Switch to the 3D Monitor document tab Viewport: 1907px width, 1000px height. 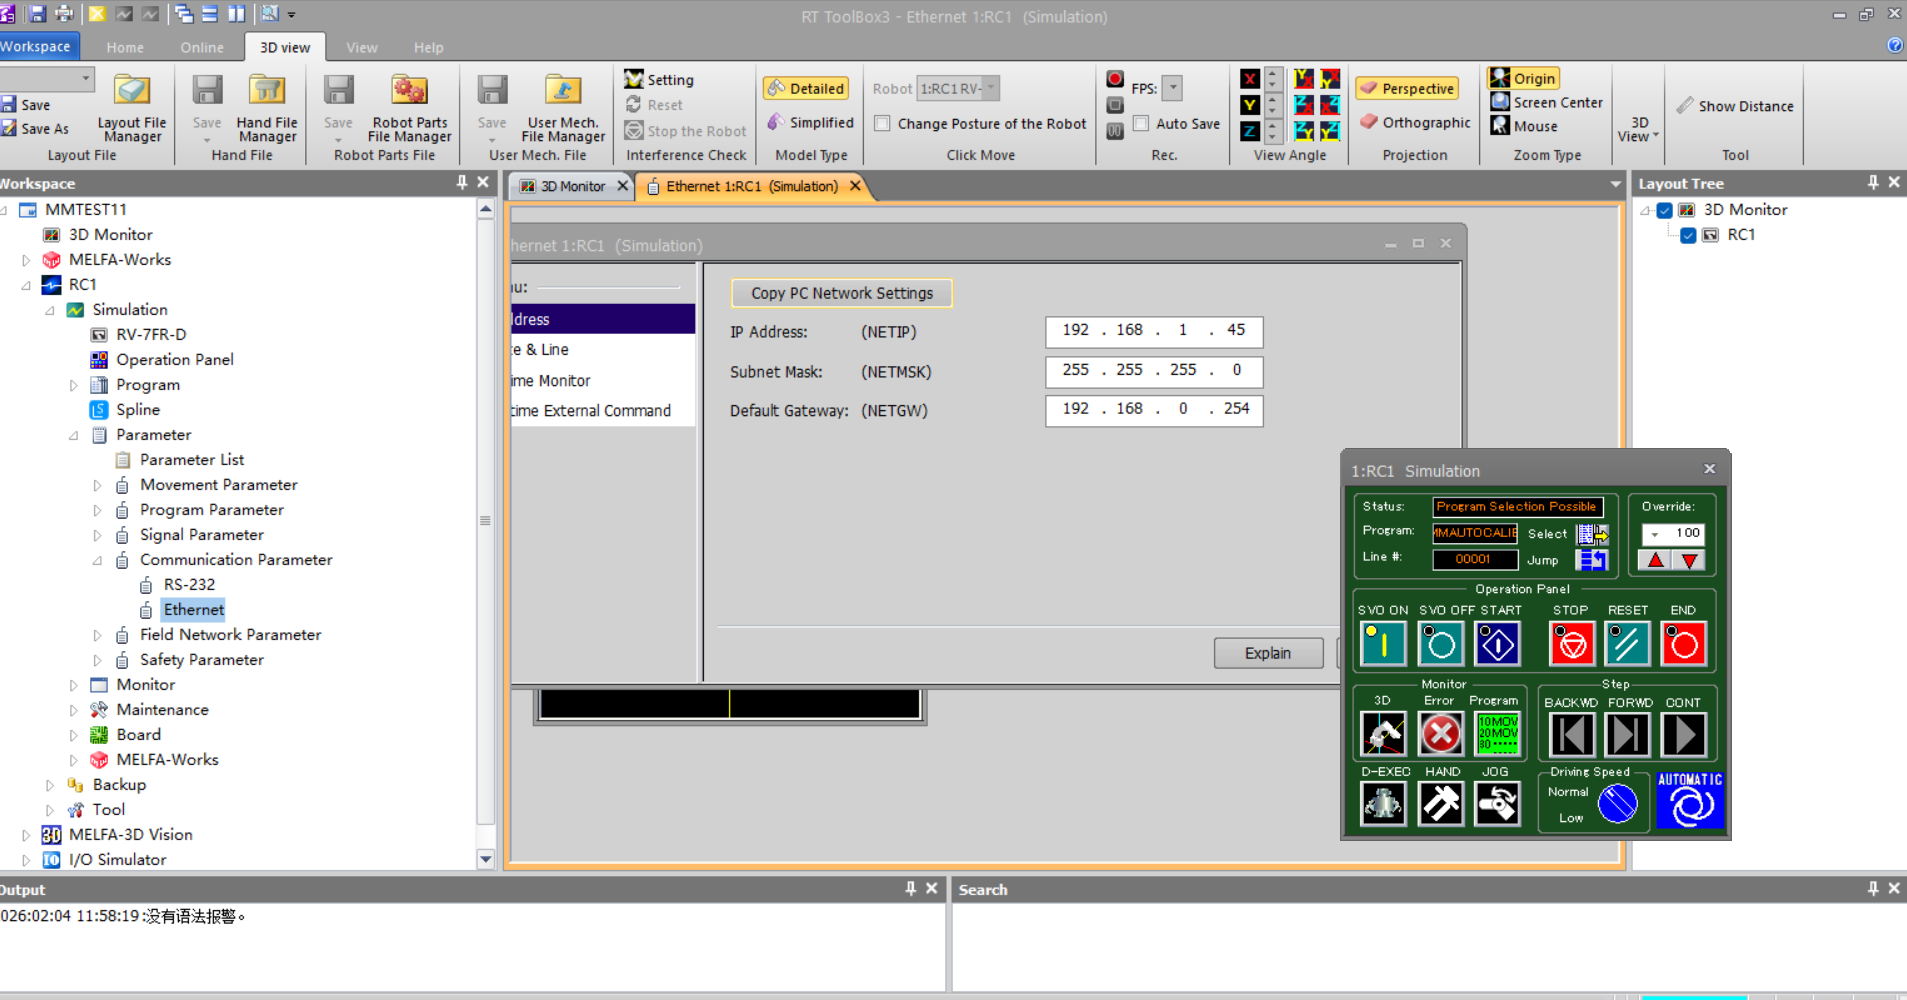coord(573,186)
